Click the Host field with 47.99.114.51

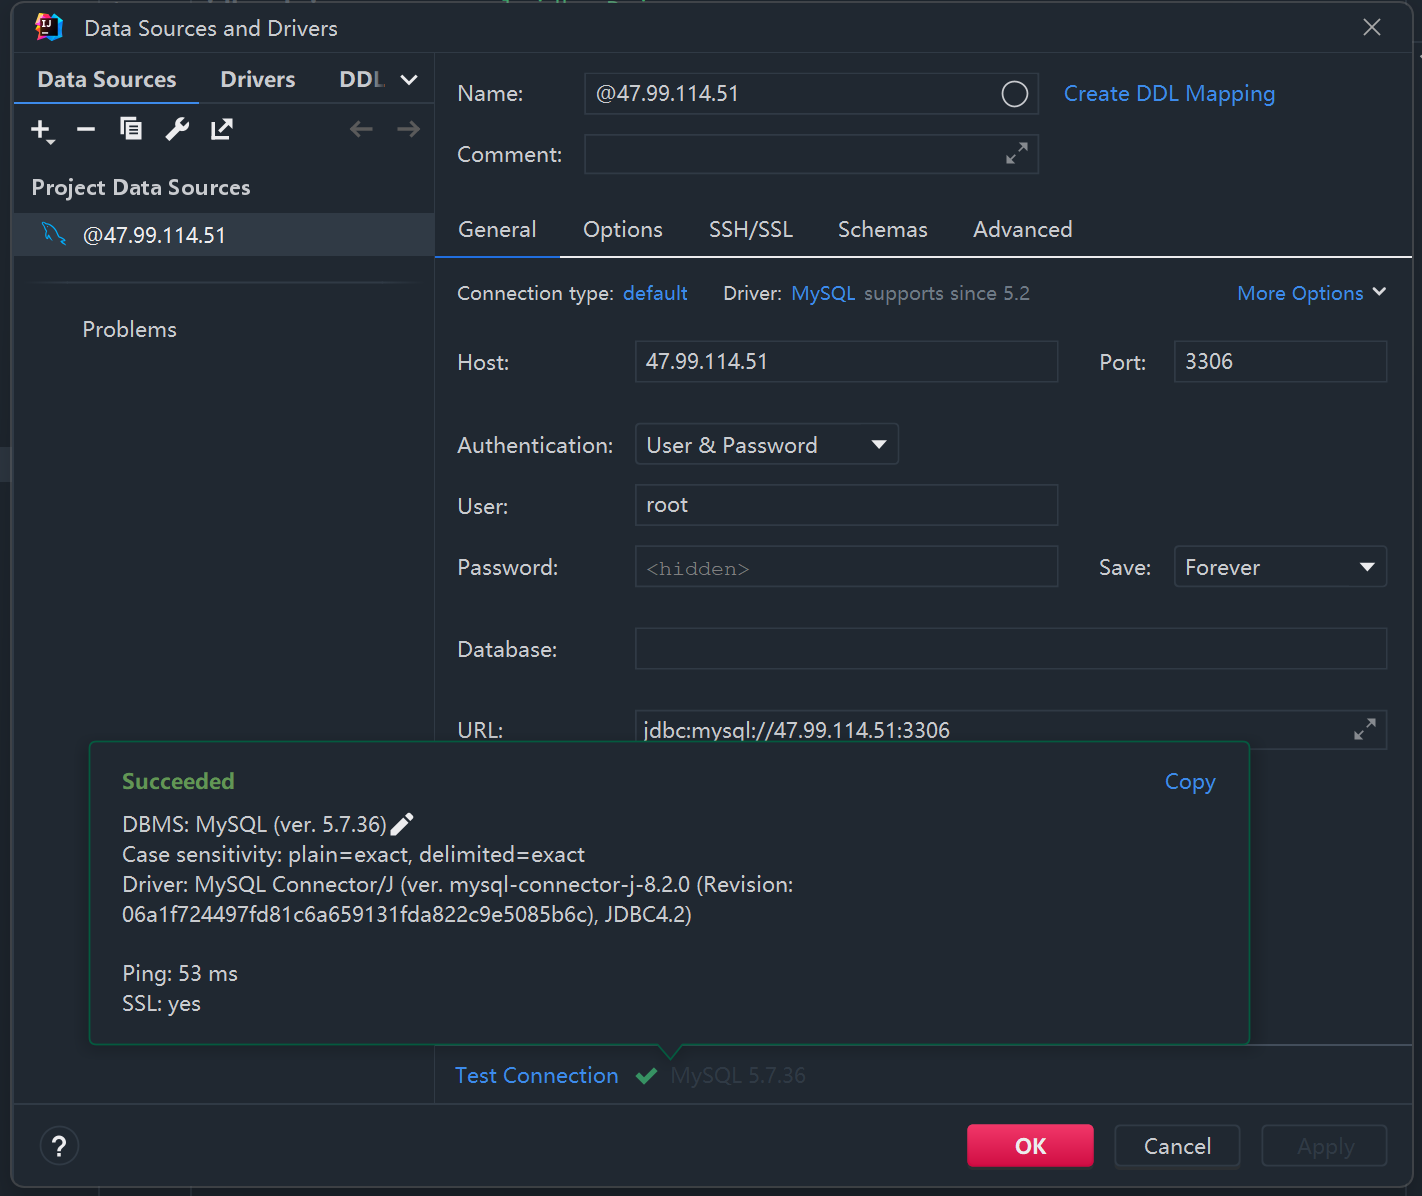(846, 362)
